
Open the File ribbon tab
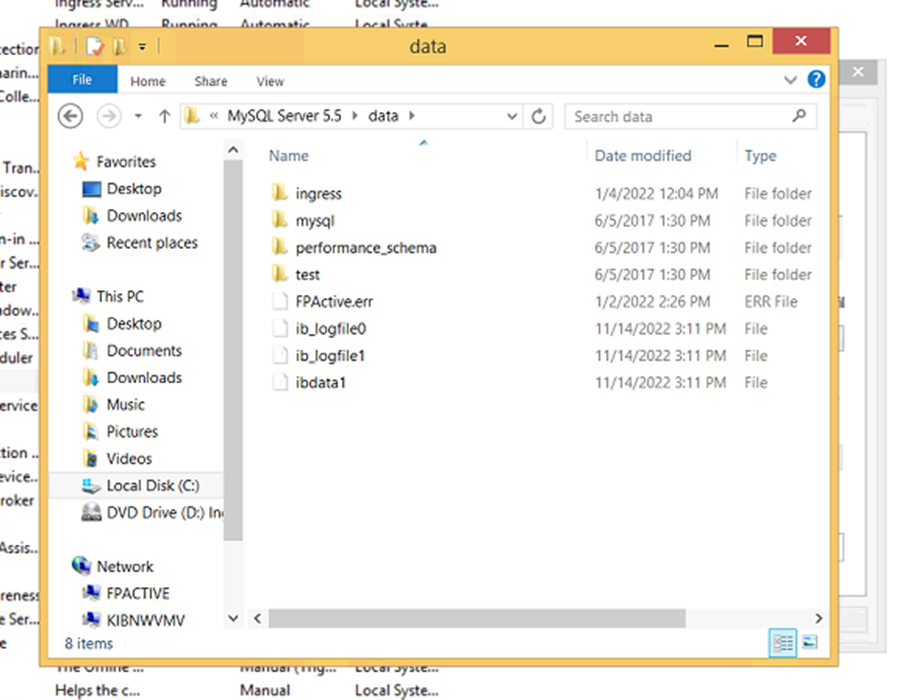pyautogui.click(x=82, y=79)
